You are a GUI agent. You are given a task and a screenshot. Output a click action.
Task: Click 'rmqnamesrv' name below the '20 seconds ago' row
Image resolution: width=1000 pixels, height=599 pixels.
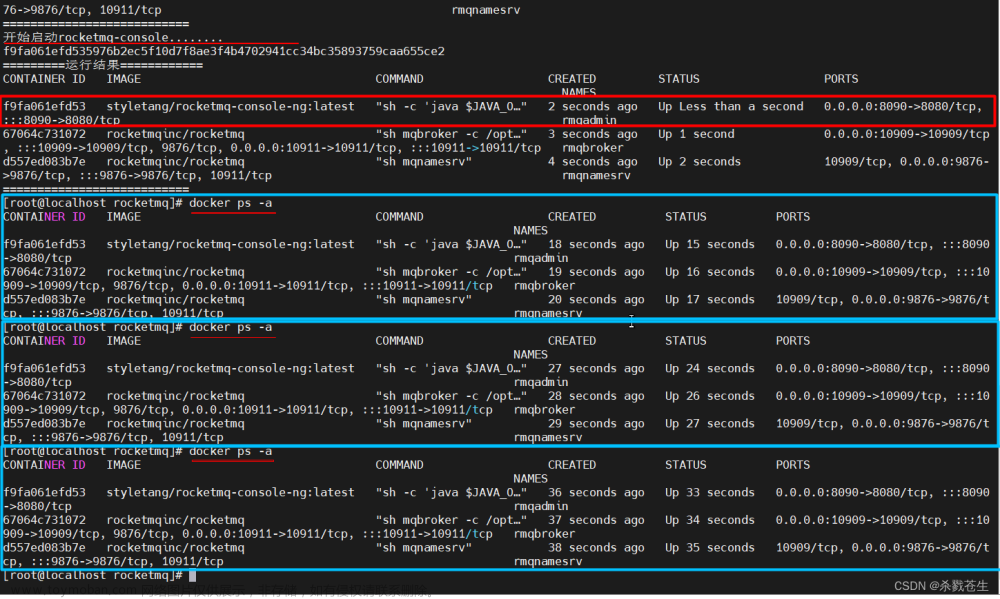click(548, 313)
